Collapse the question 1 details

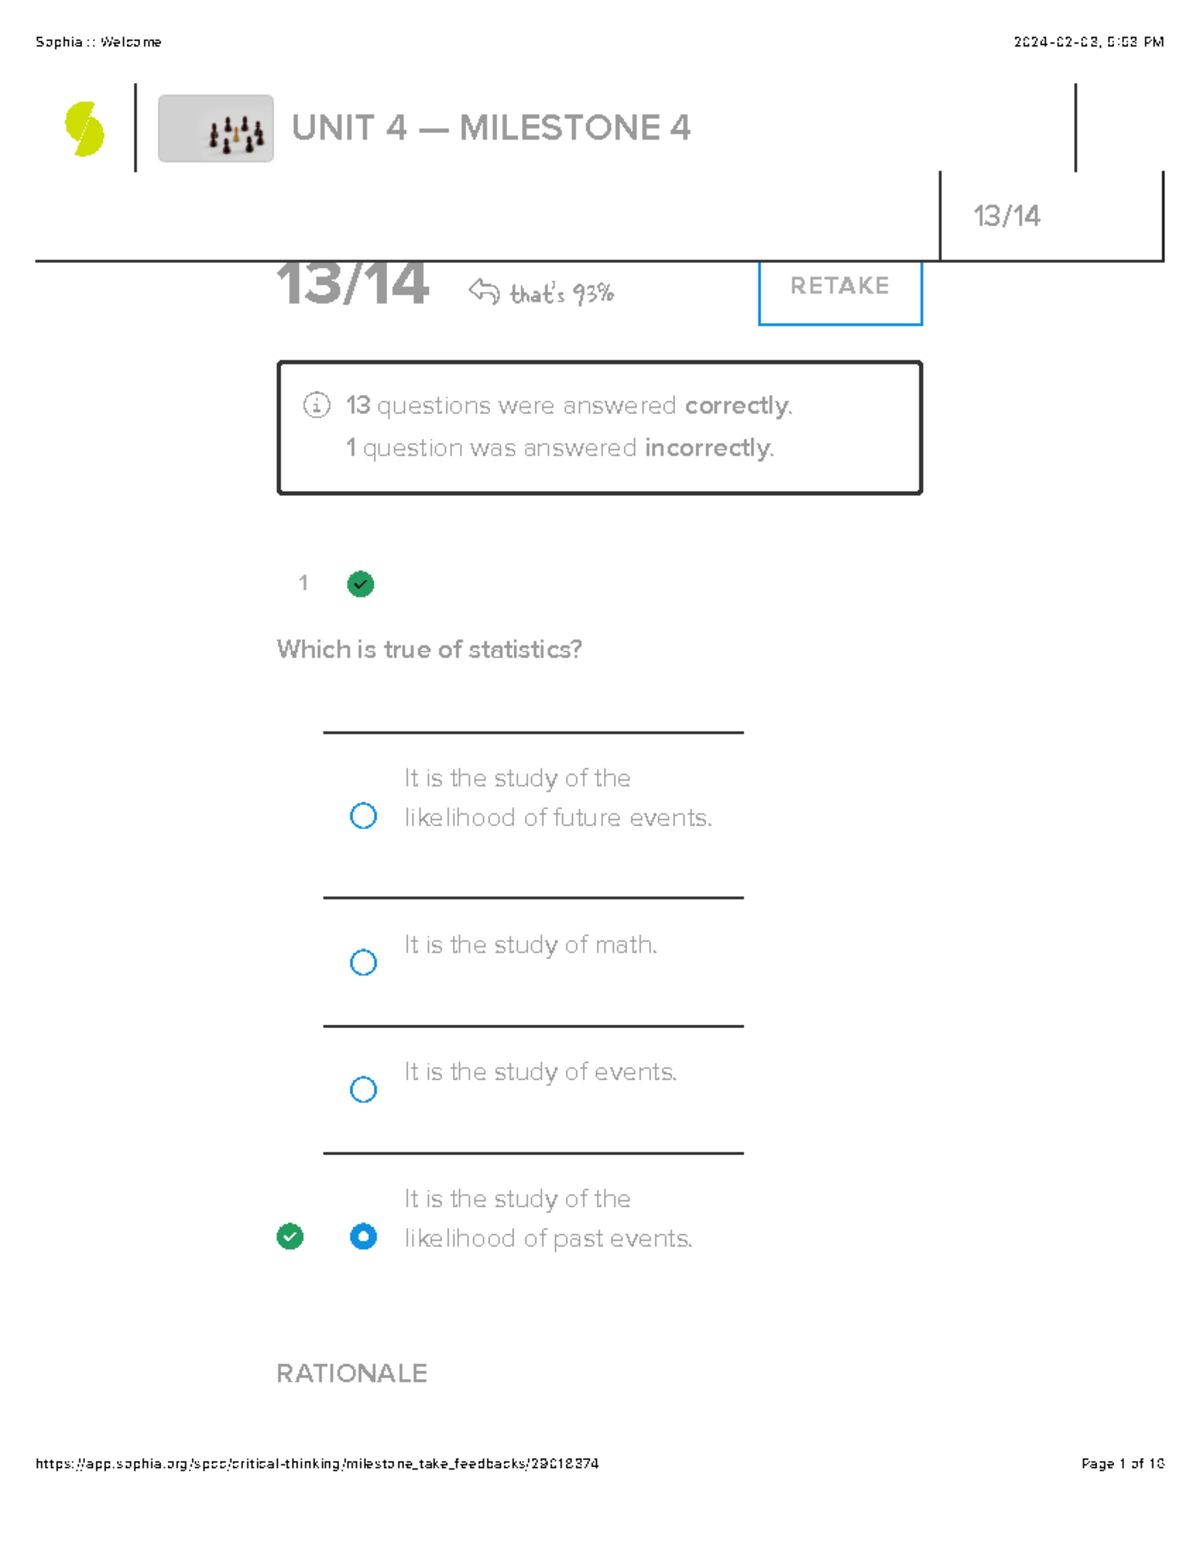(303, 584)
